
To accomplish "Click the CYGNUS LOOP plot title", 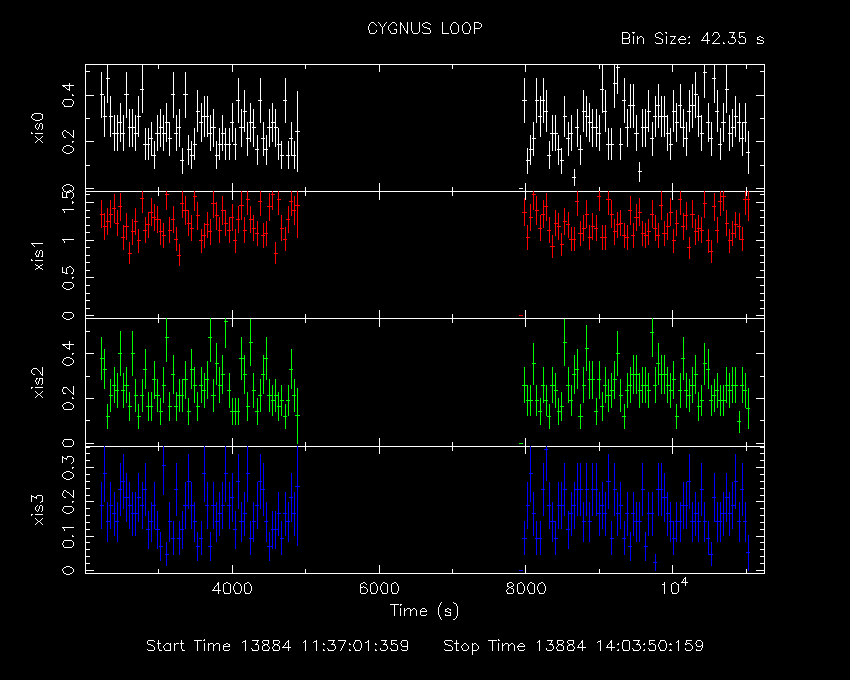I will click(424, 28).
